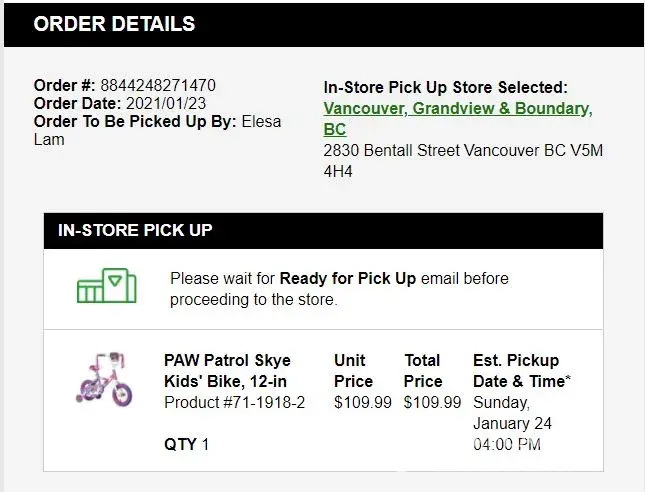Click the 2830 Bentall Street address text
The height and width of the screenshot is (492, 645).
tap(463, 151)
